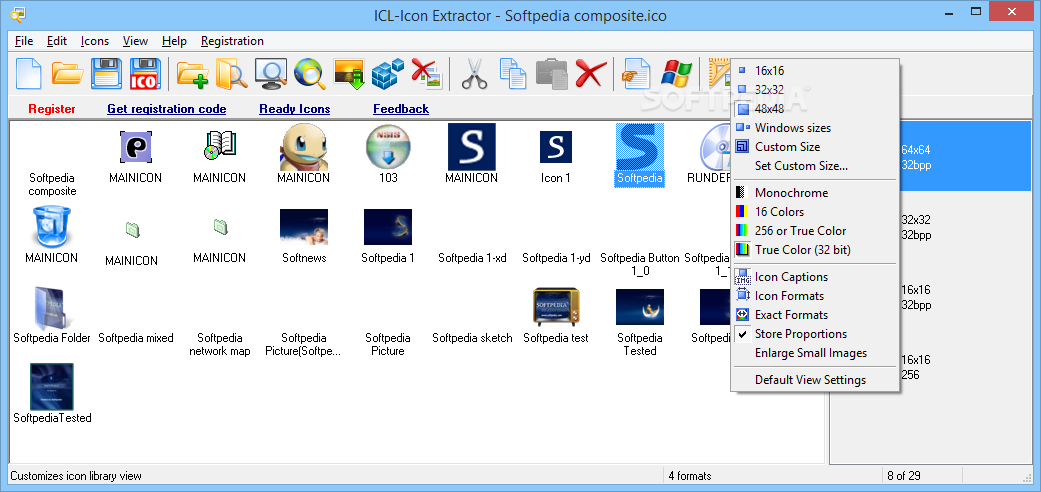Image resolution: width=1041 pixels, height=492 pixels.
Task: Click '4 formats' in the status bar
Action: pyautogui.click(x=690, y=475)
